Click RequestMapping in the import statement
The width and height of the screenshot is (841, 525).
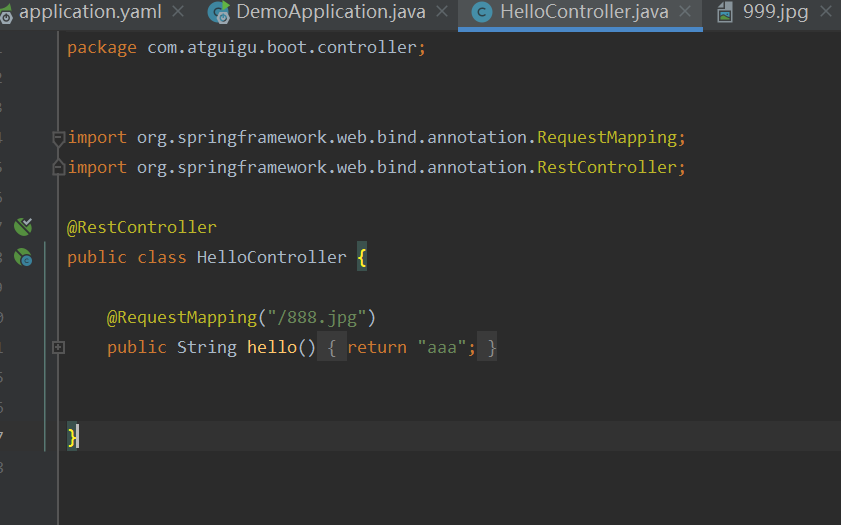pyautogui.click(x=607, y=138)
